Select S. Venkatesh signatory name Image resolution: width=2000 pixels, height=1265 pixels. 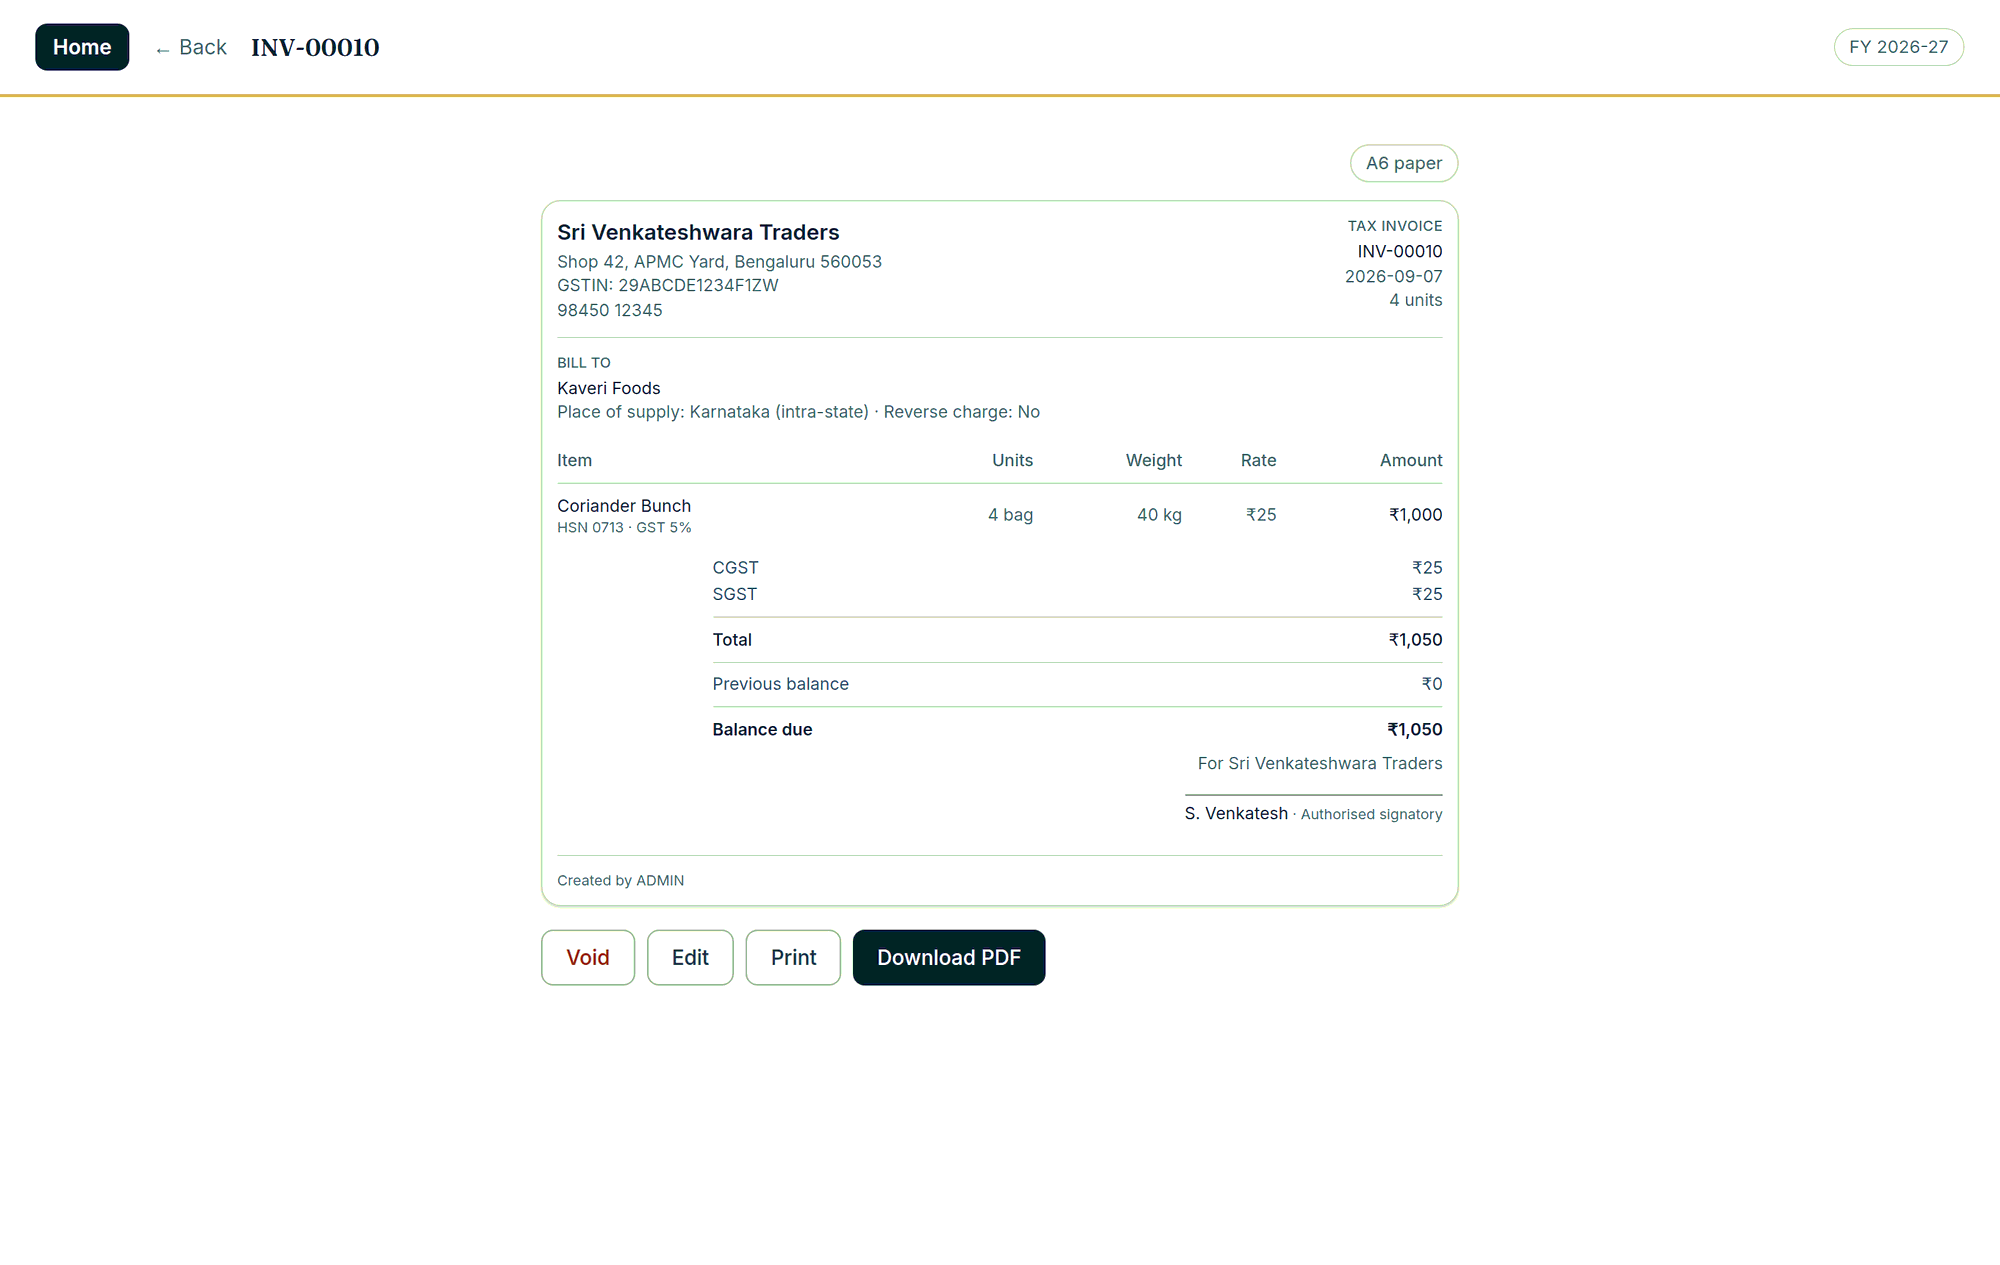point(1236,814)
